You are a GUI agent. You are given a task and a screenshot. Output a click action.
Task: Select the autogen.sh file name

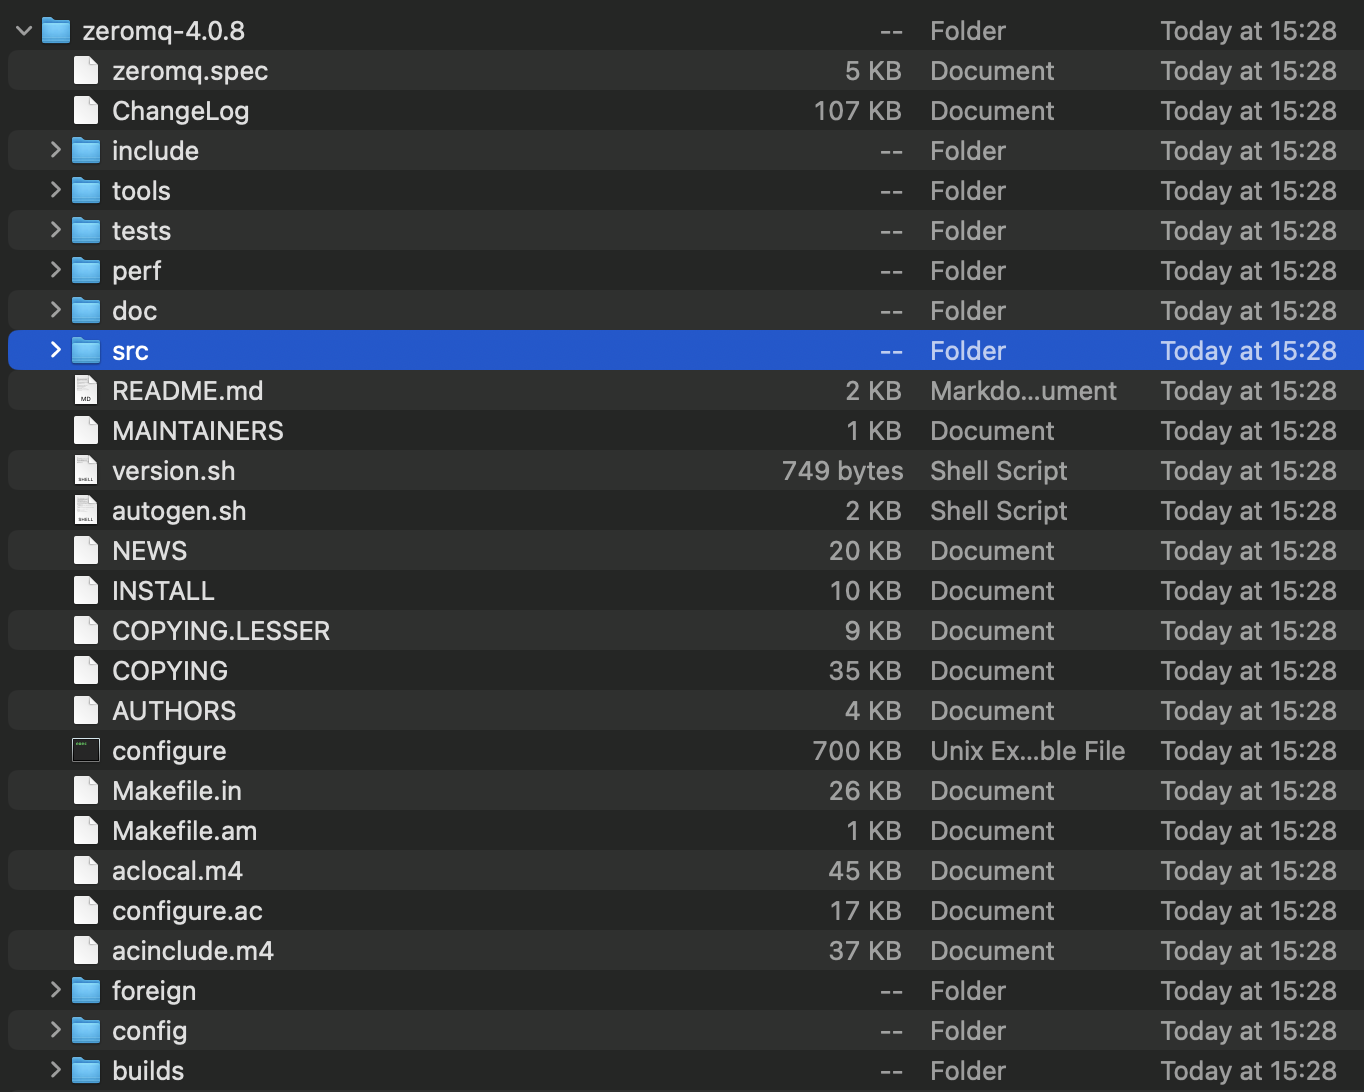(179, 511)
